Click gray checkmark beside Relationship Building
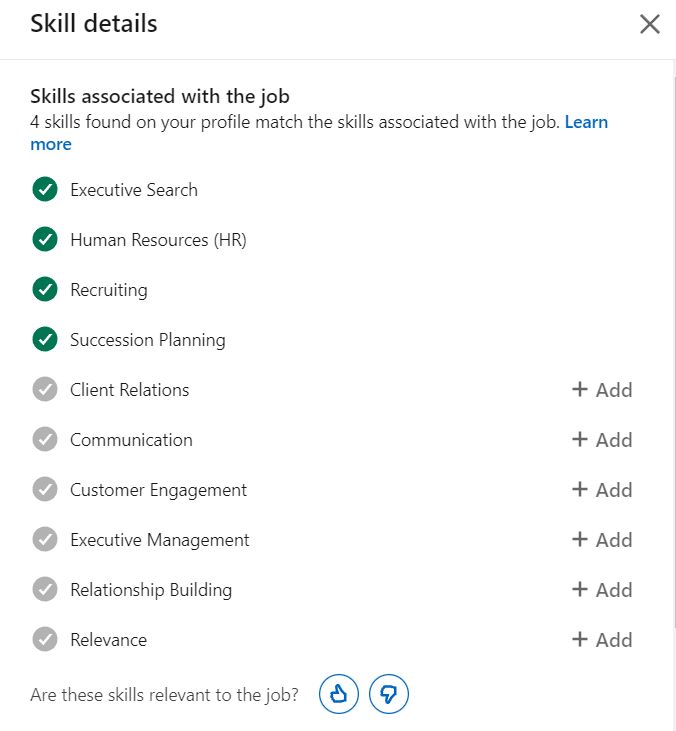This screenshot has width=676, height=731. tap(45, 590)
